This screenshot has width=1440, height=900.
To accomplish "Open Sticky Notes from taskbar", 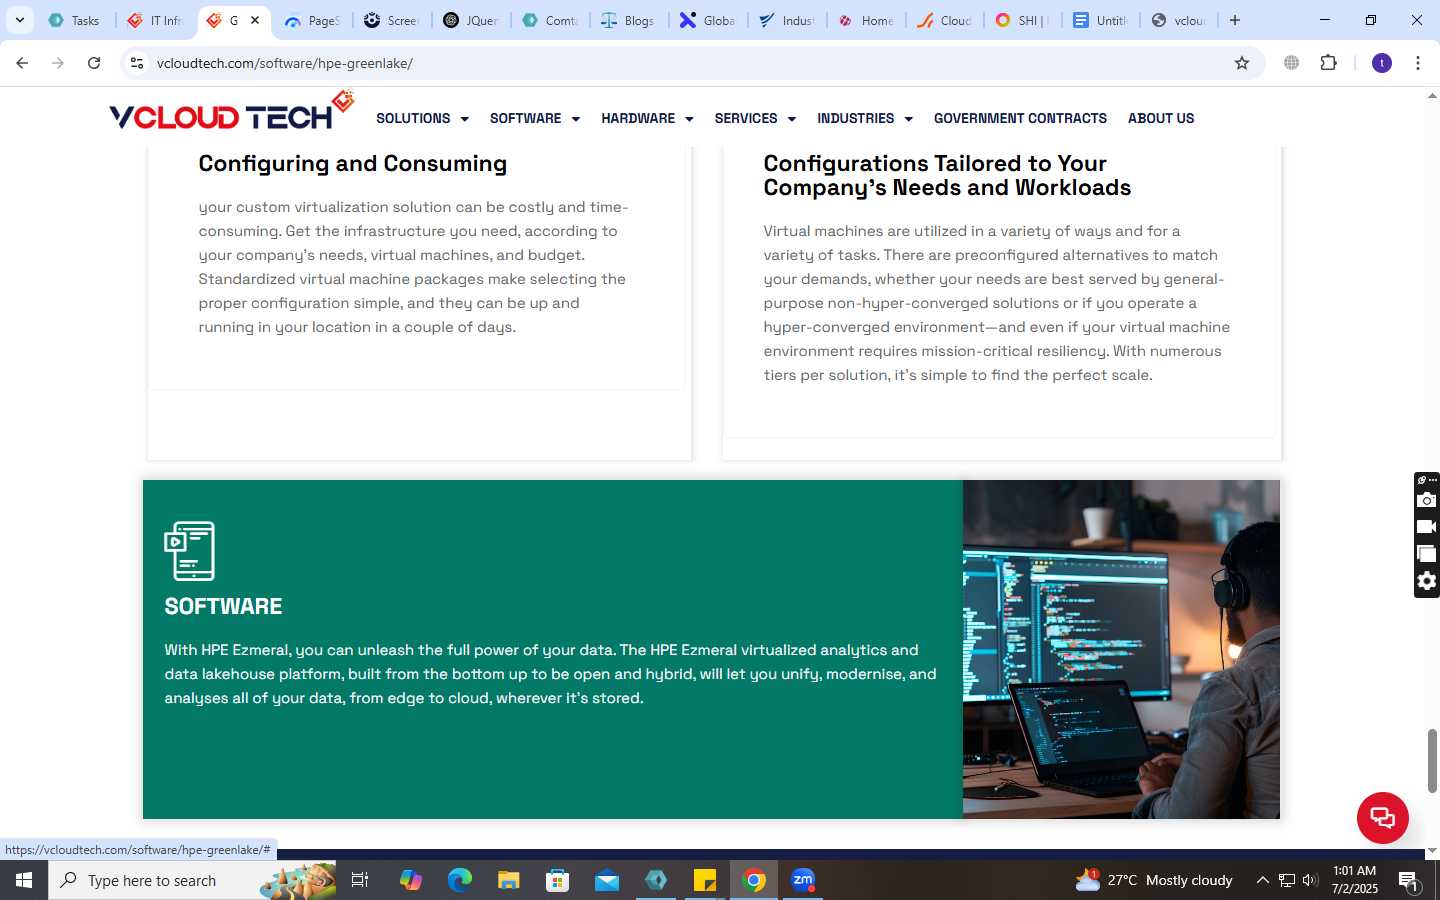I will click(x=705, y=880).
